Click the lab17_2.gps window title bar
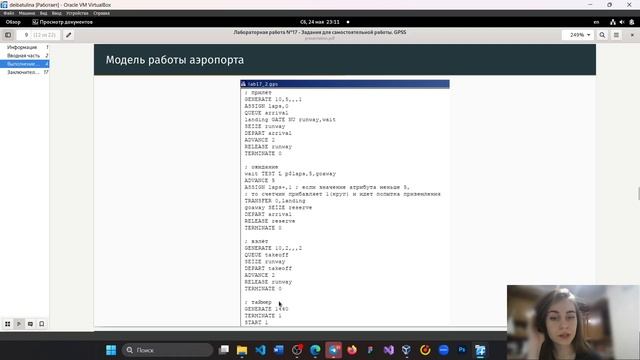The height and width of the screenshot is (360, 640). pos(345,84)
